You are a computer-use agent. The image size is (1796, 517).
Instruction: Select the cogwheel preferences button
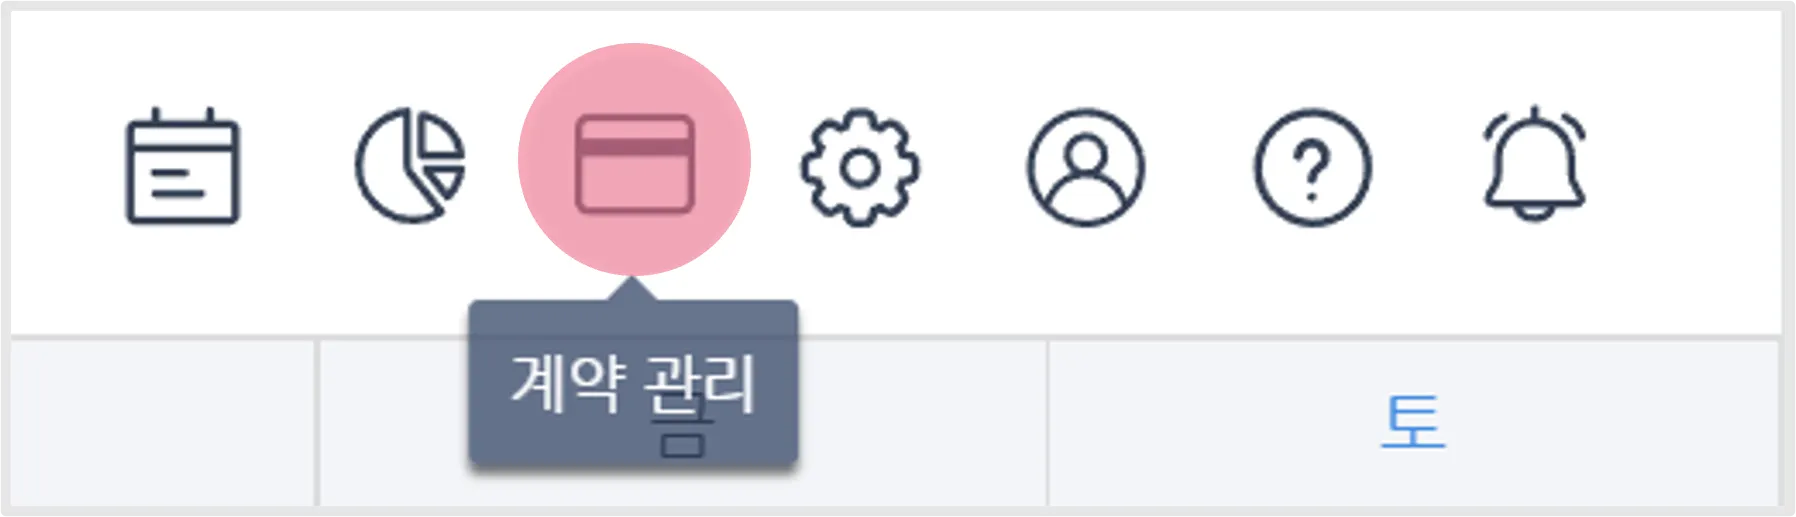point(859,167)
